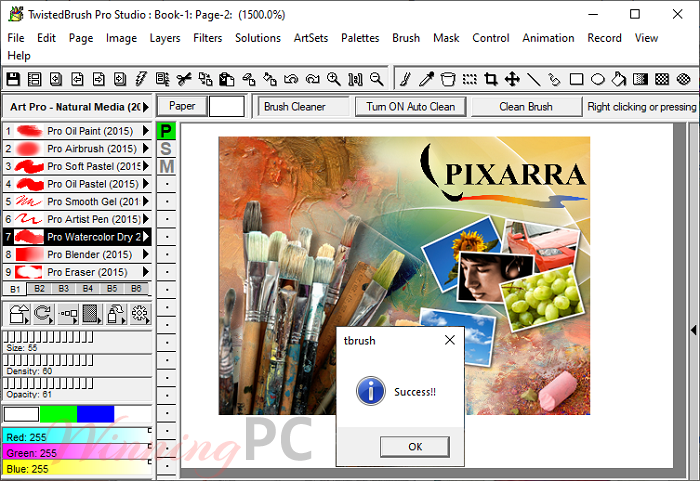Click the Undo curved arrow icon
Screen dimensions: 700x481
point(291,79)
